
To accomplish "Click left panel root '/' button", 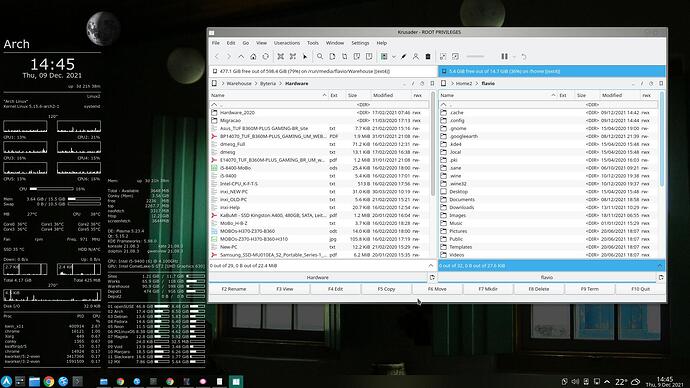I will click(413, 84).
